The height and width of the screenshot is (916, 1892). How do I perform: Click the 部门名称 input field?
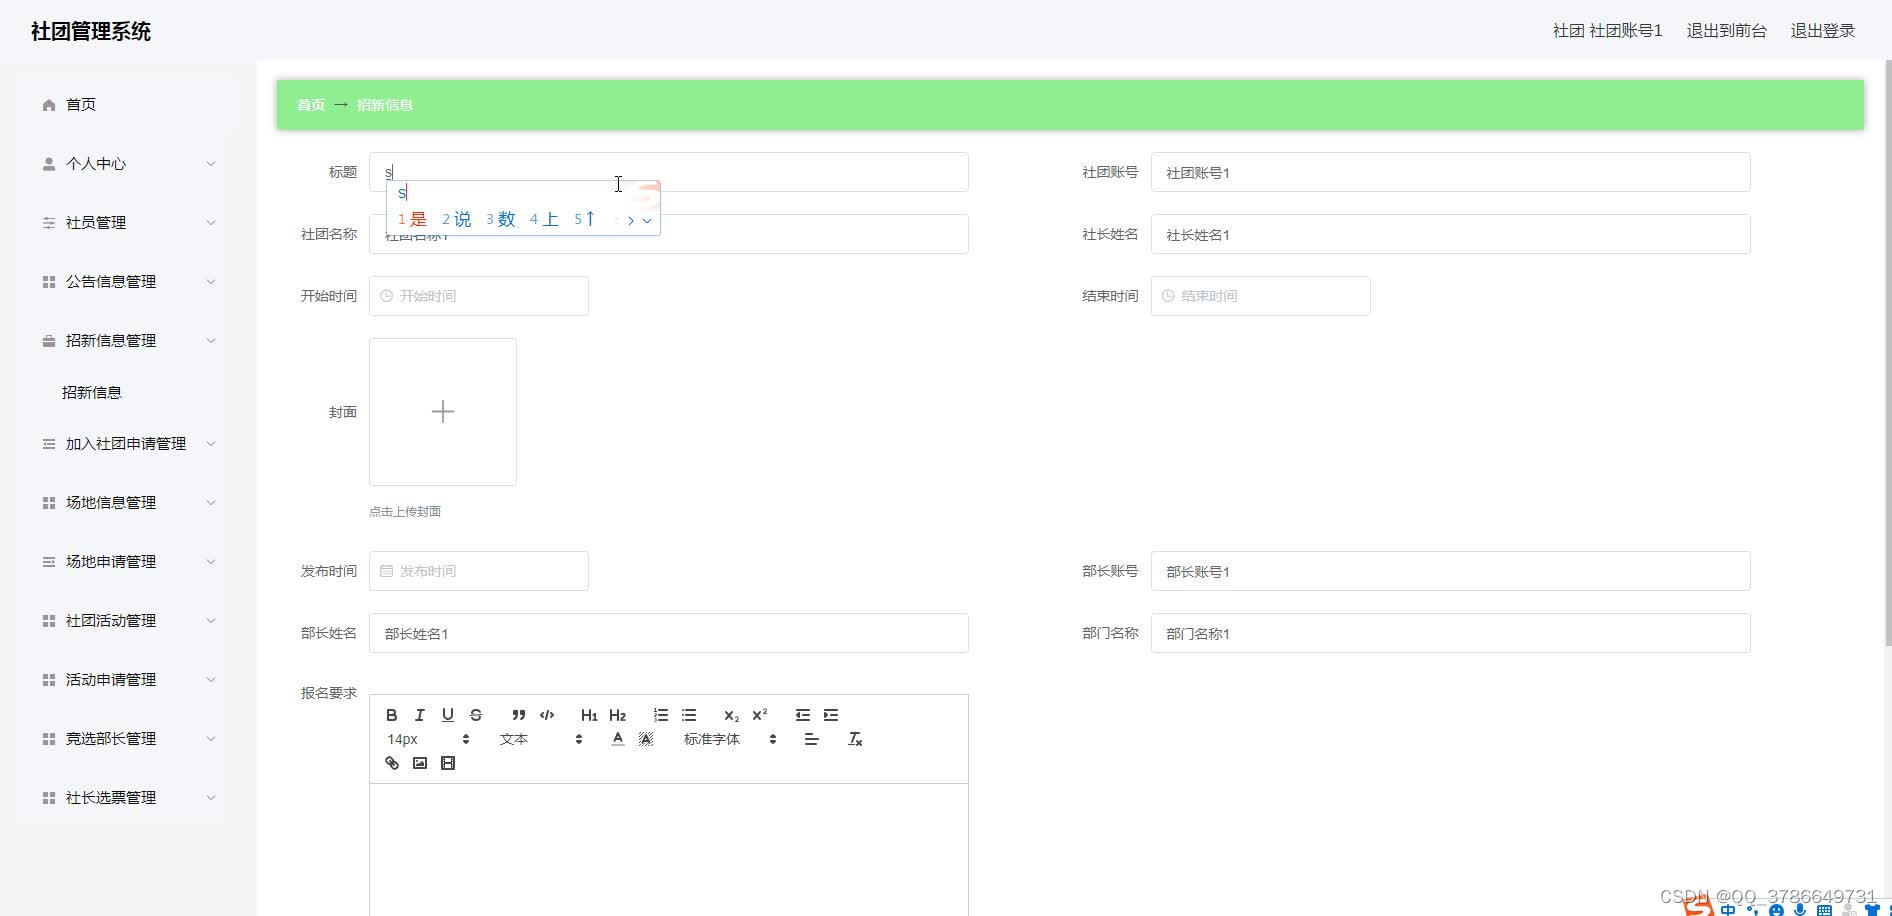coord(1450,633)
